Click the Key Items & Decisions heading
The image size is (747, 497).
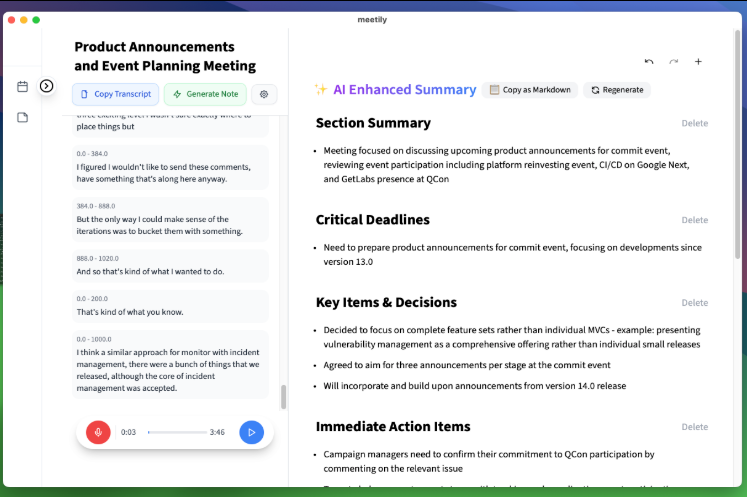pyautogui.click(x=386, y=303)
